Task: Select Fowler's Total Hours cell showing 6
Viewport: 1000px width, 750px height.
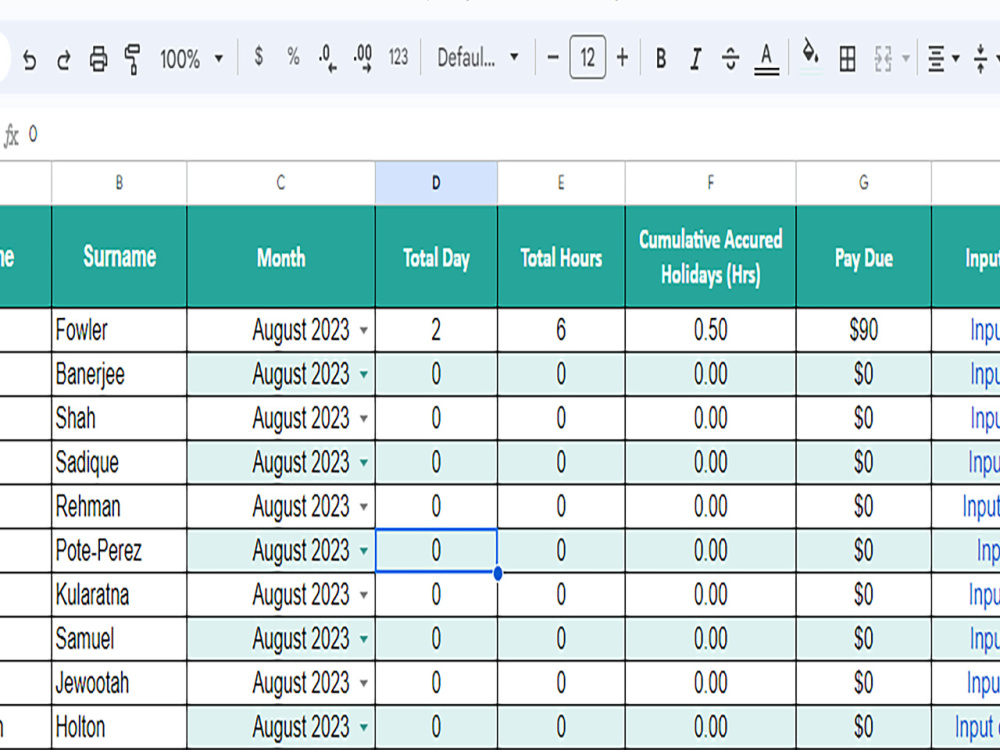Action: pos(561,330)
